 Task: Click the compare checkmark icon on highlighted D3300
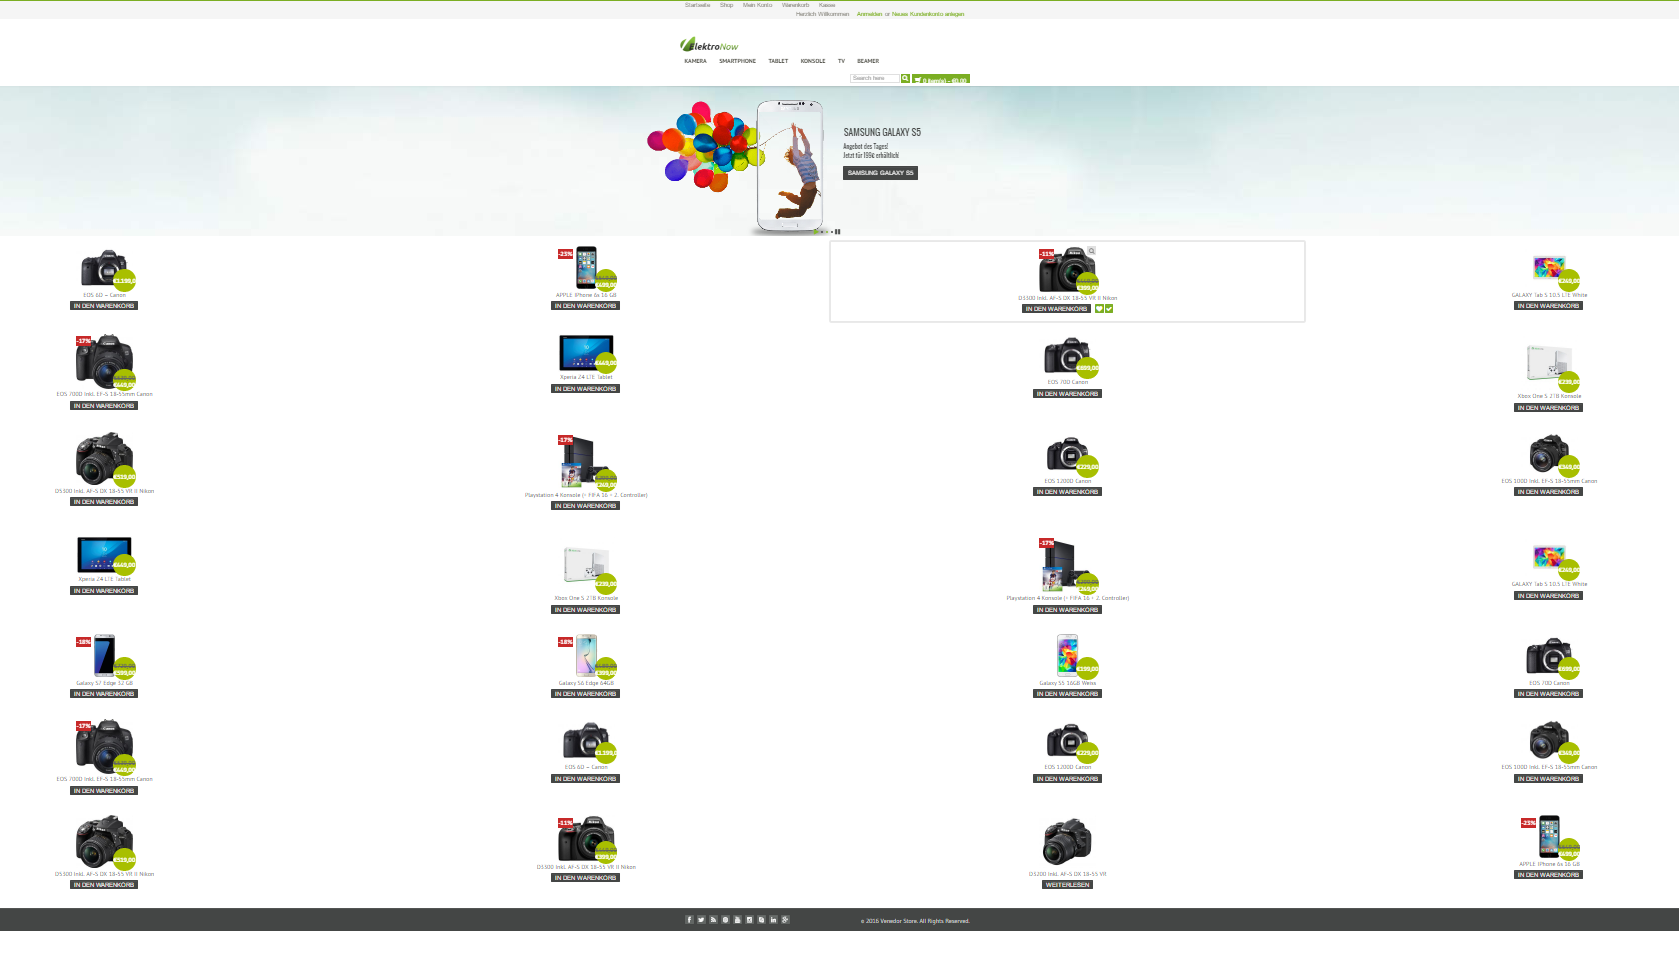click(1109, 309)
